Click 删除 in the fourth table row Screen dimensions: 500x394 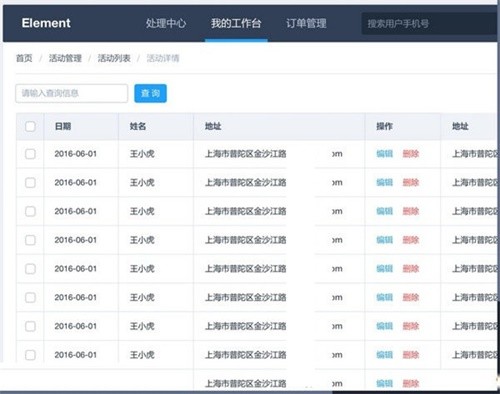[411, 240]
